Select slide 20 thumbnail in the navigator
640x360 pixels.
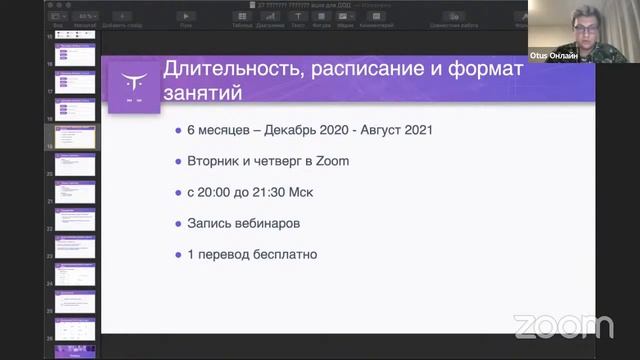[x=75, y=164]
